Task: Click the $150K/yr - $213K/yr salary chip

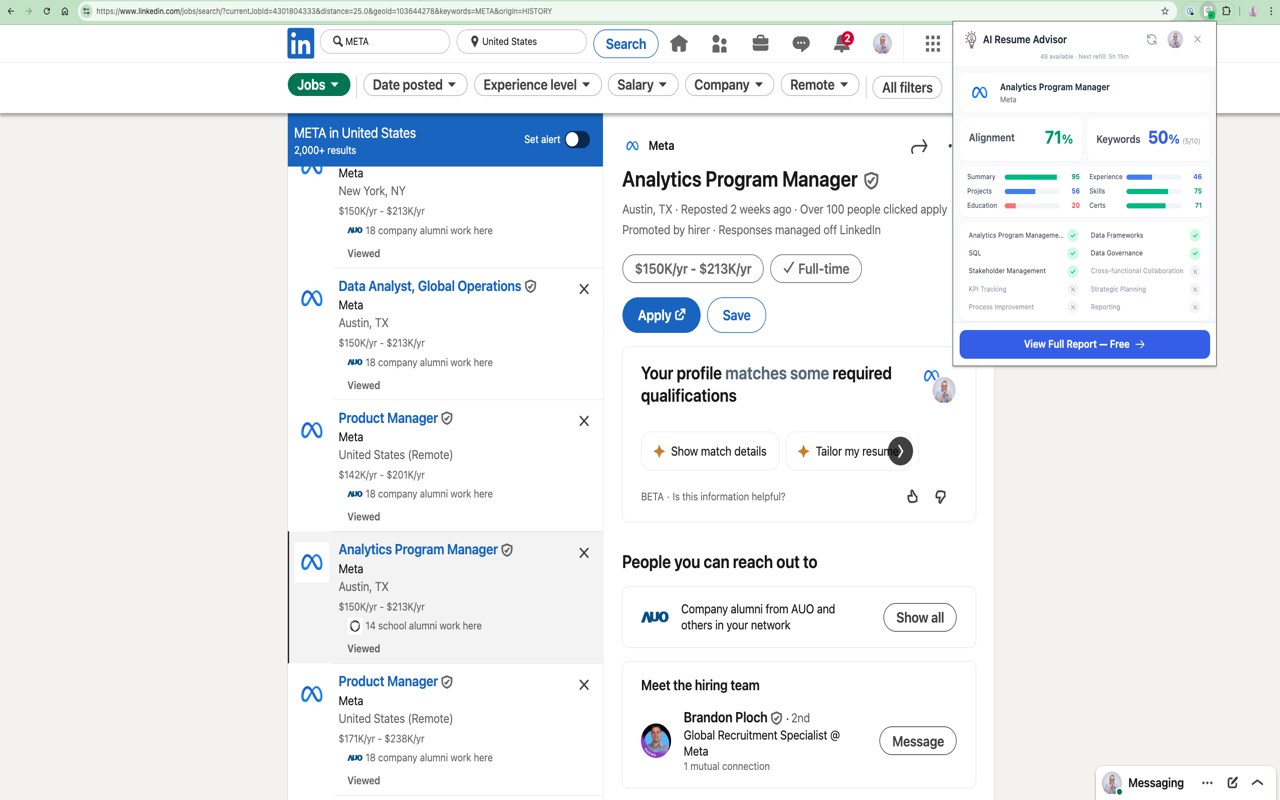Action: pos(693,269)
